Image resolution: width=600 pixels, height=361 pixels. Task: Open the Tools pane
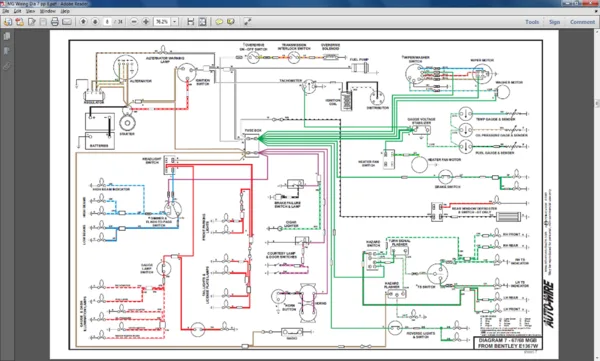(532, 22)
